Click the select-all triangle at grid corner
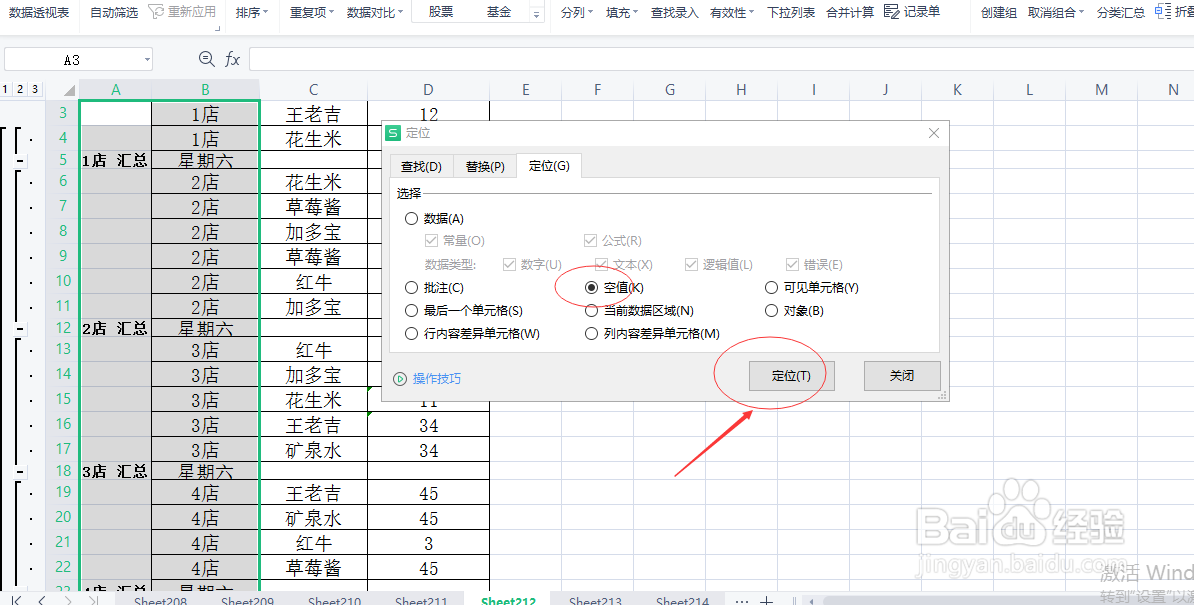Image resolution: width=1194 pixels, height=605 pixels. [x=69, y=90]
